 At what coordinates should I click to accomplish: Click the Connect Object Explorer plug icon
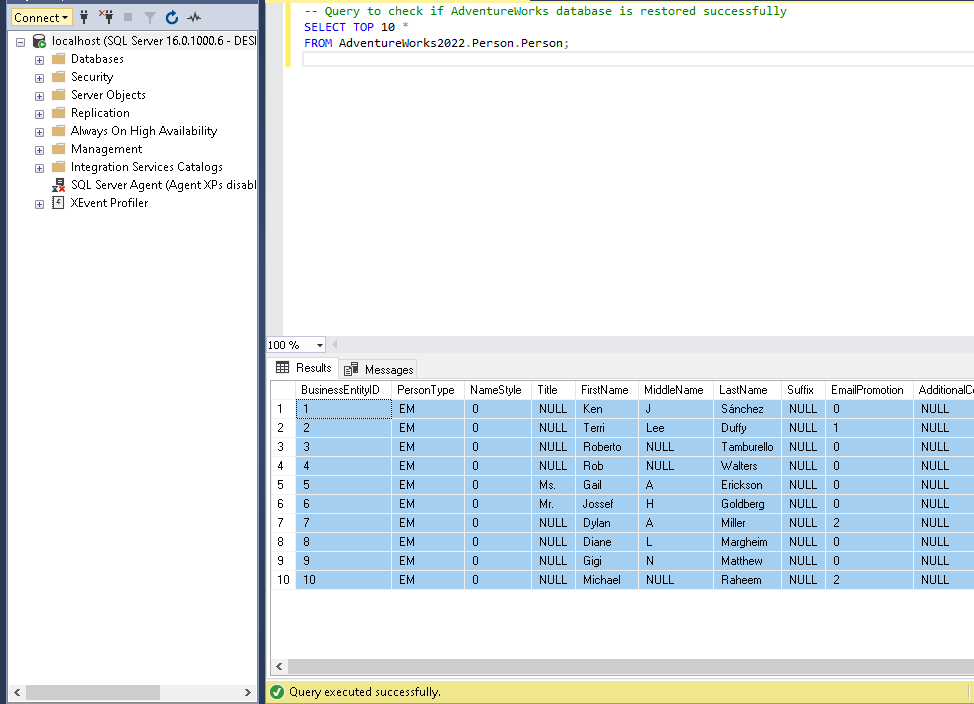pos(84,17)
